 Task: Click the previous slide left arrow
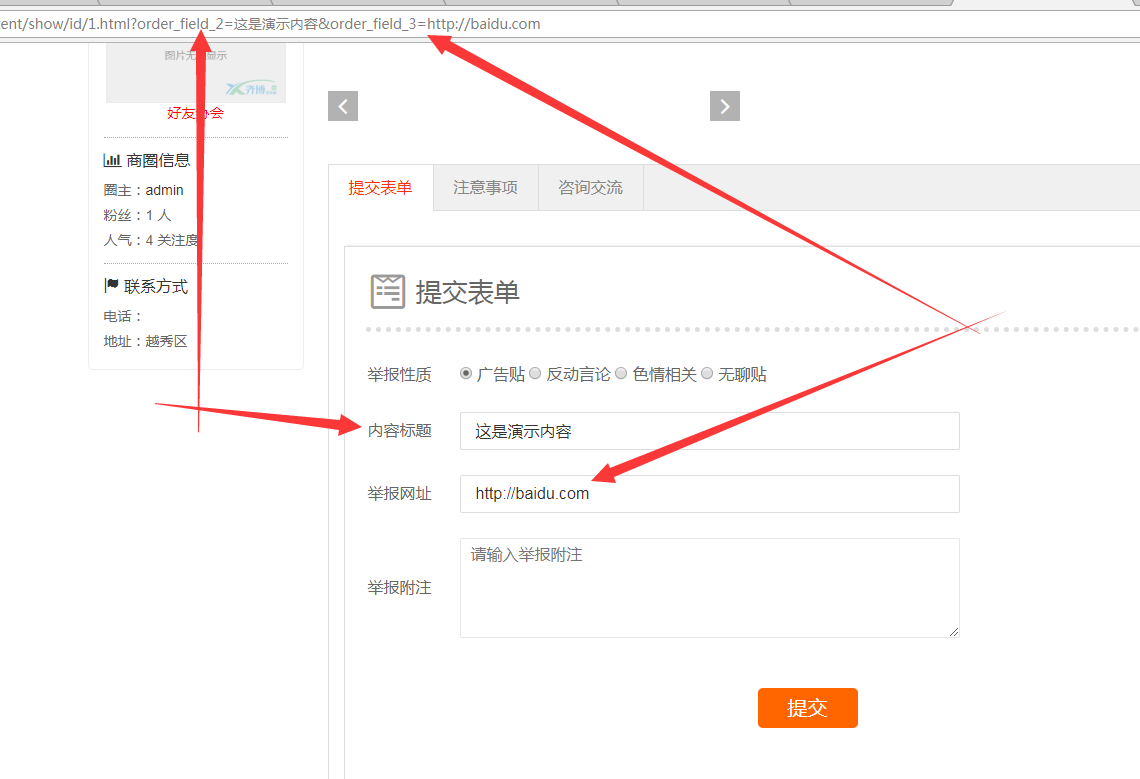coord(343,106)
